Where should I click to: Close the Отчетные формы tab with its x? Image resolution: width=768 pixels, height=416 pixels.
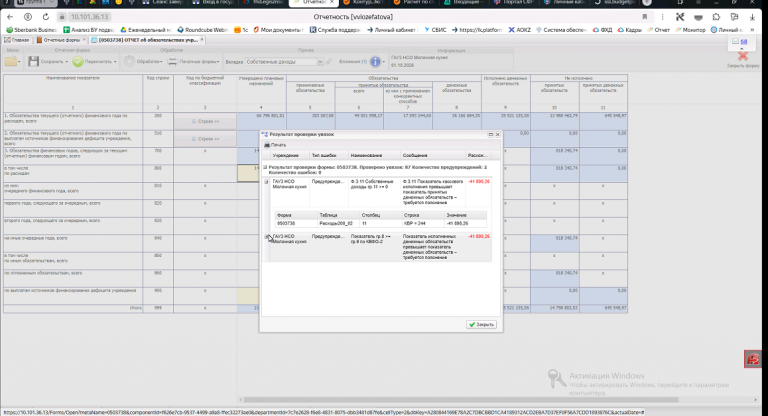(84, 40)
